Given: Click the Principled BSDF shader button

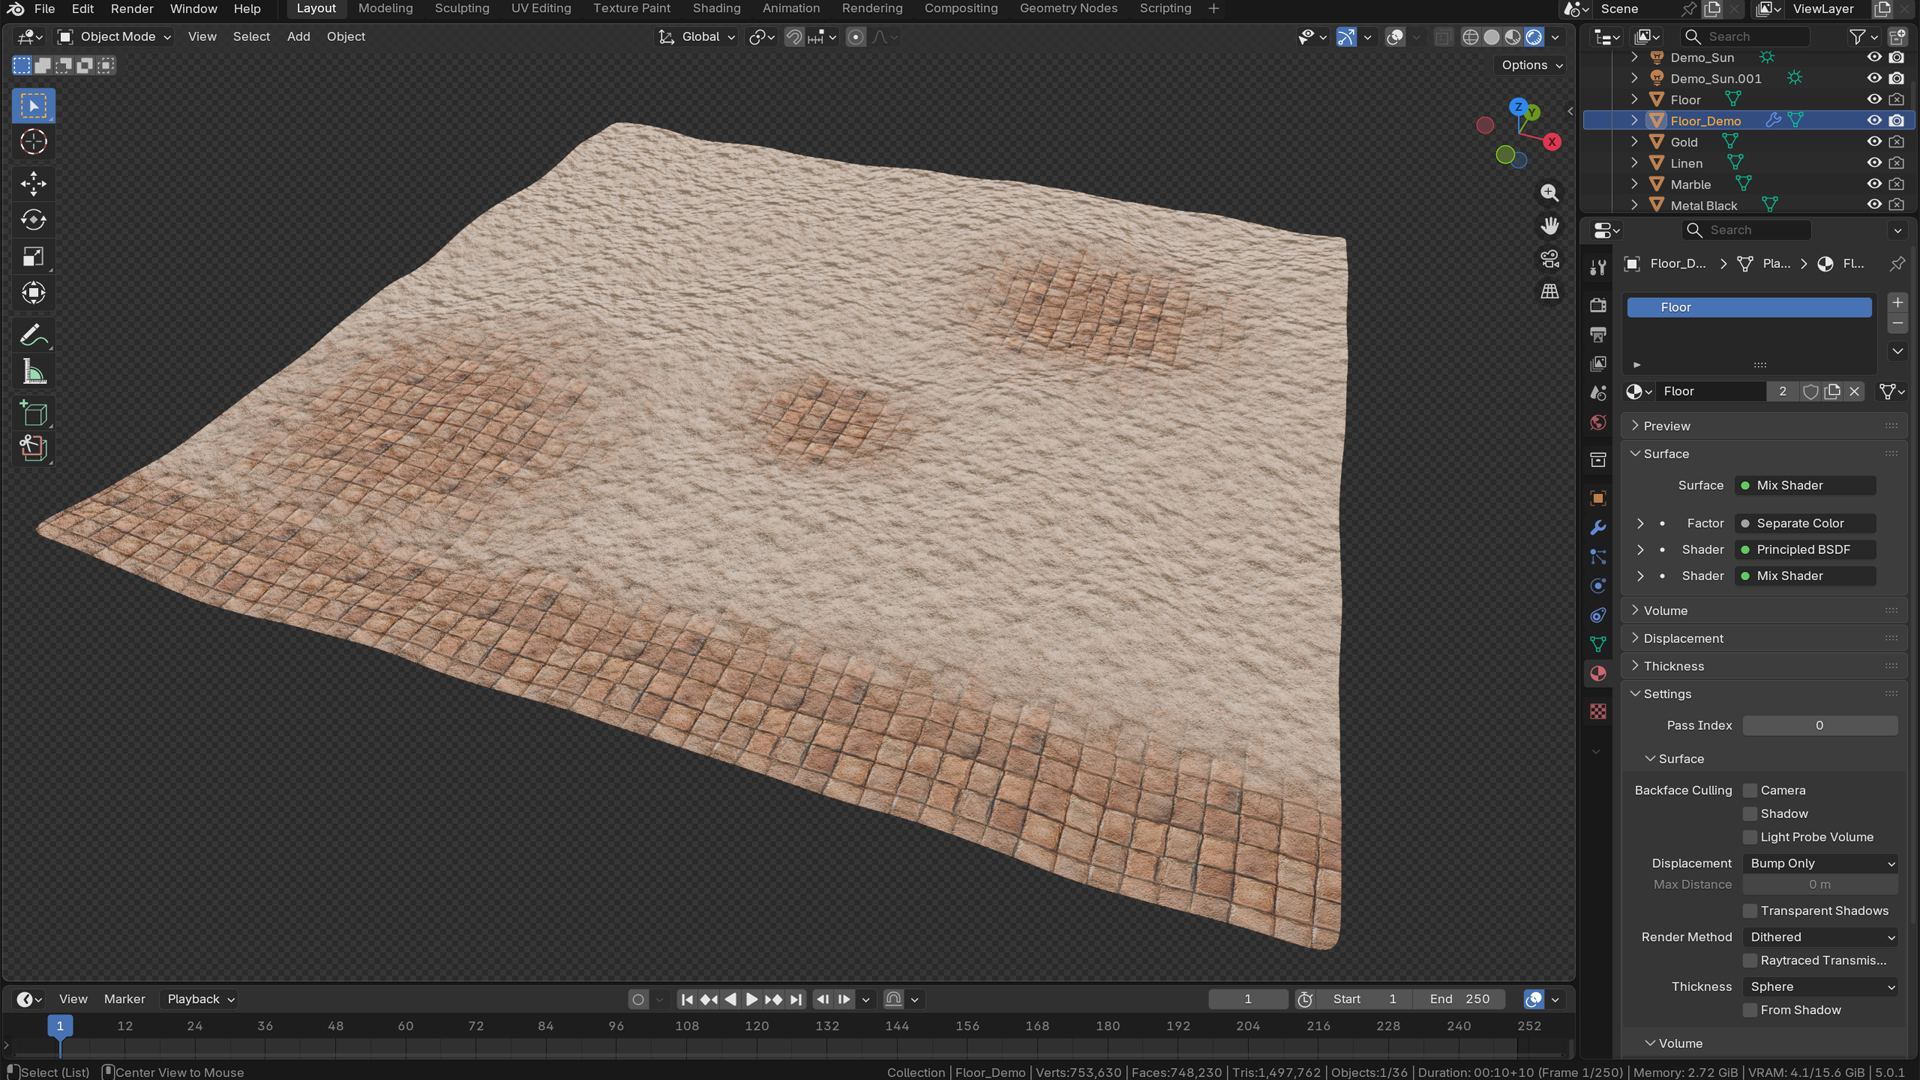Looking at the screenshot, I should click(1805, 550).
